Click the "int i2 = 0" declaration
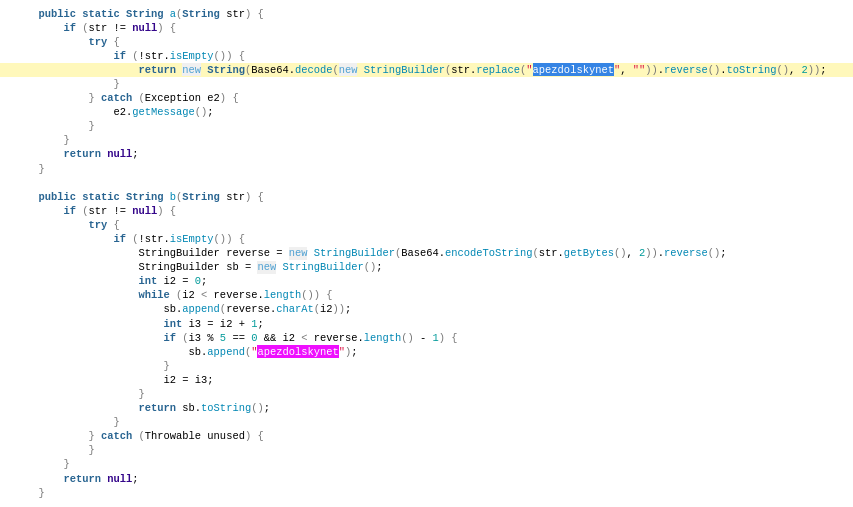853x507 pixels. 172,281
